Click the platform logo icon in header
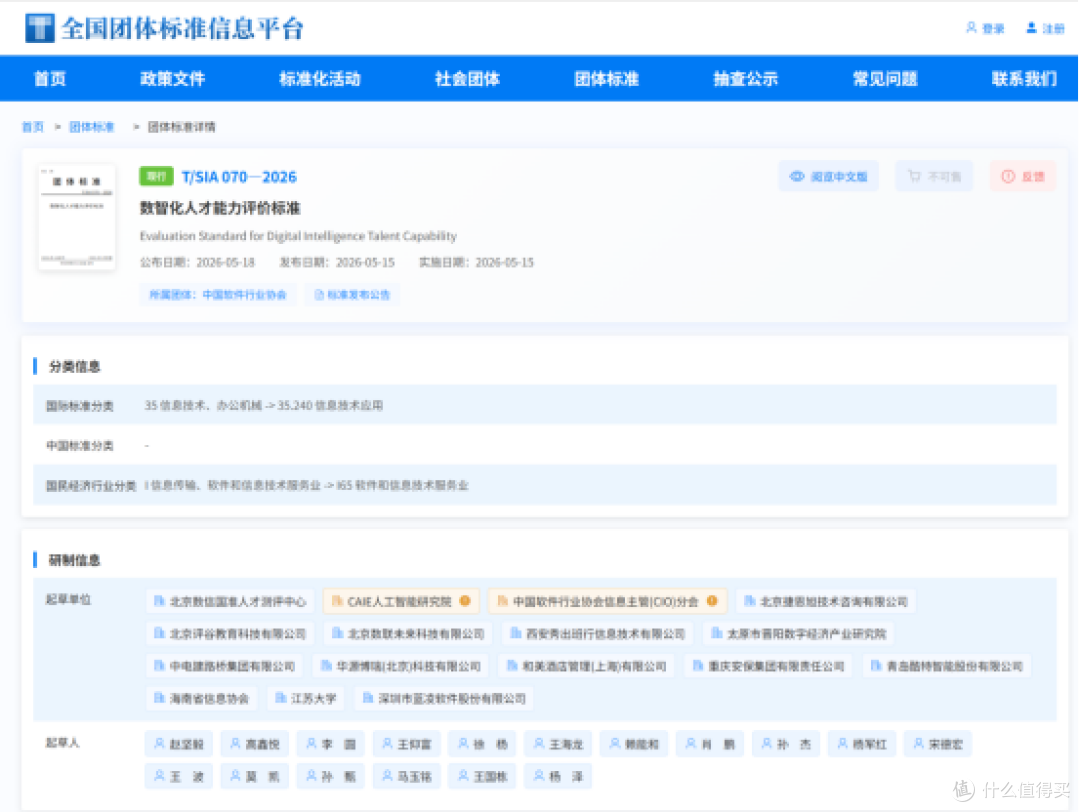 pos(39,28)
